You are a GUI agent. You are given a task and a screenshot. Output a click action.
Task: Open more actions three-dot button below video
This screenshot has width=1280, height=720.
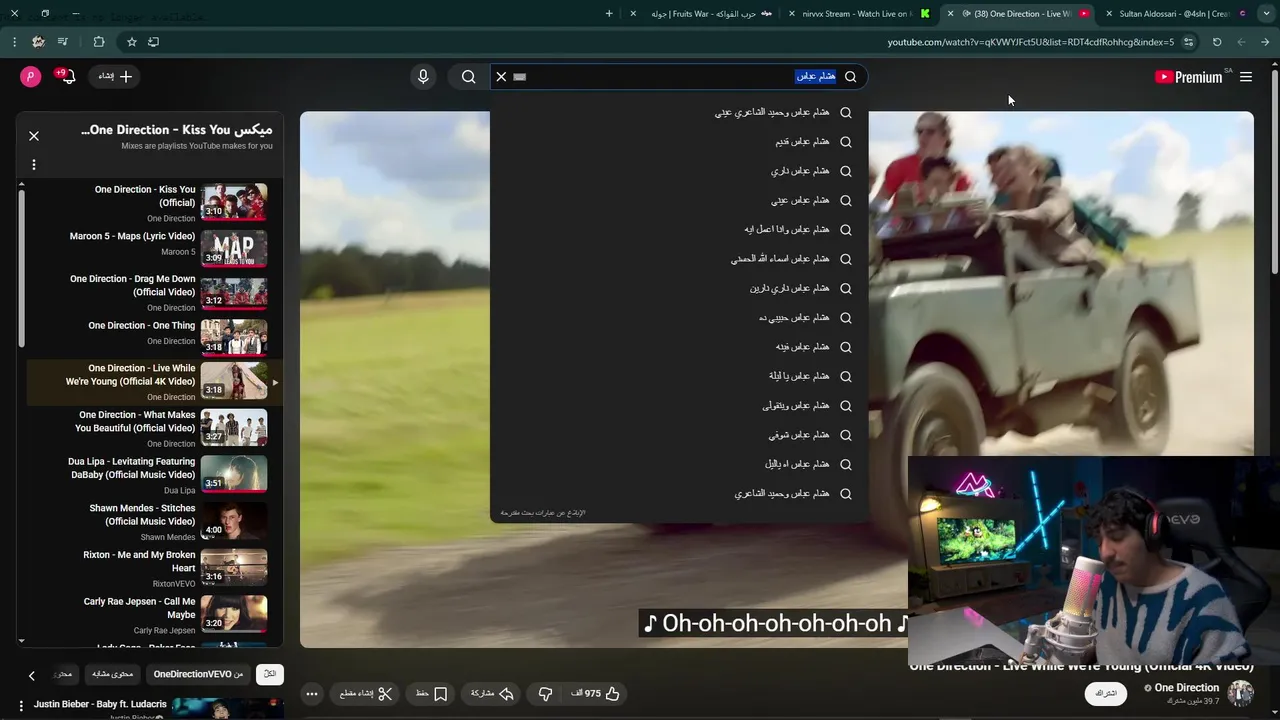point(312,693)
